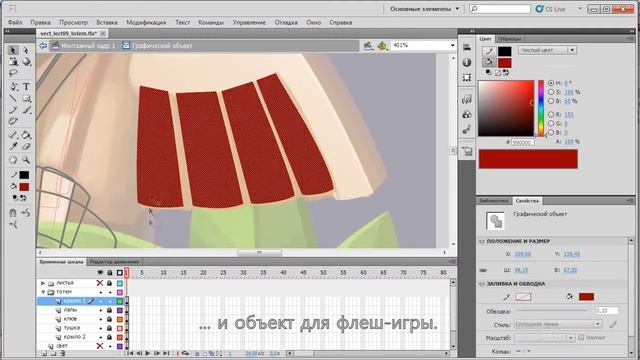Select the Deco tool

13,121
